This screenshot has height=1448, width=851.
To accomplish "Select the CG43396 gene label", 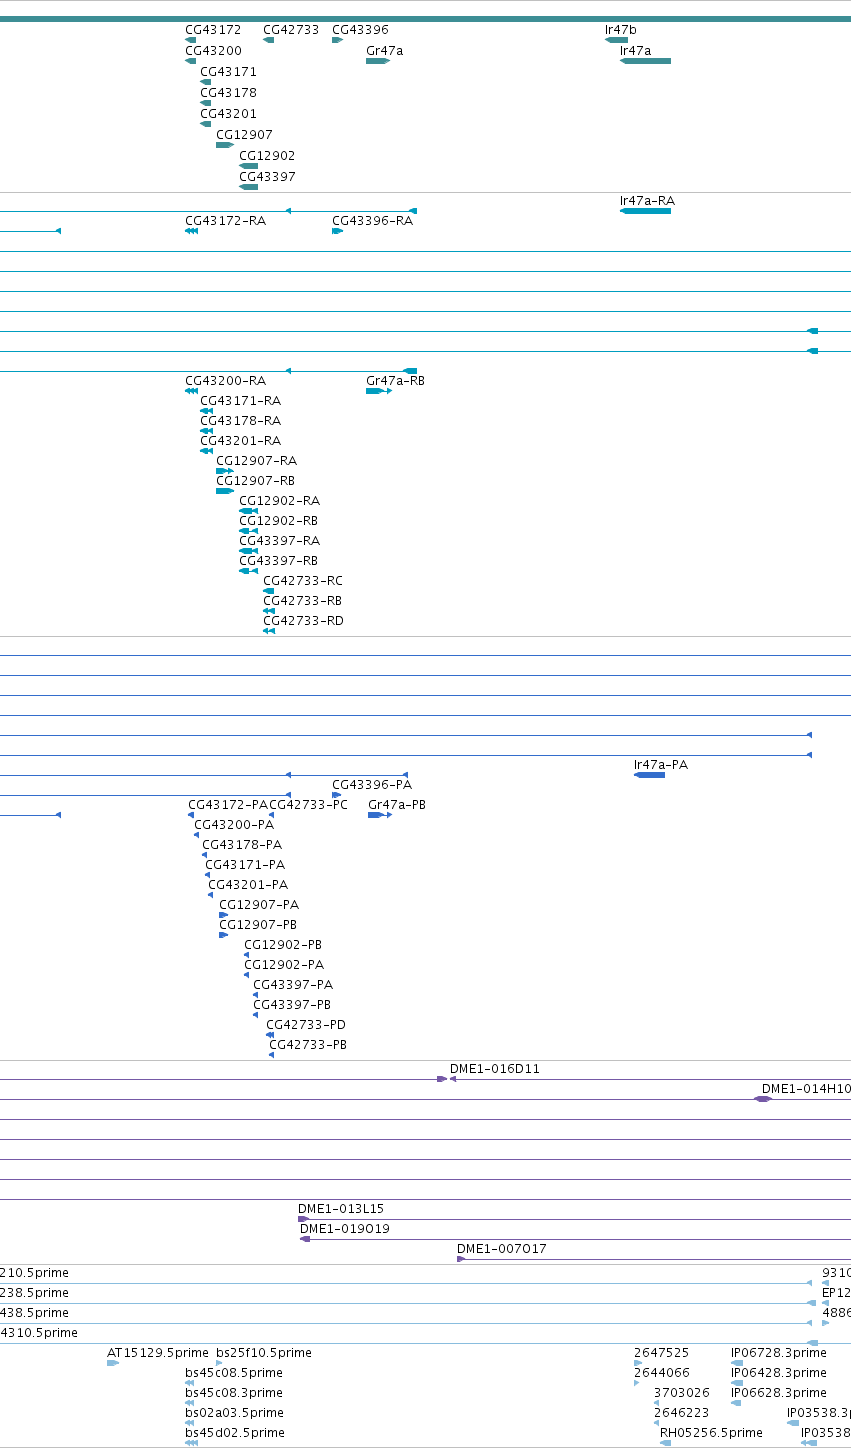I will pos(360,30).
